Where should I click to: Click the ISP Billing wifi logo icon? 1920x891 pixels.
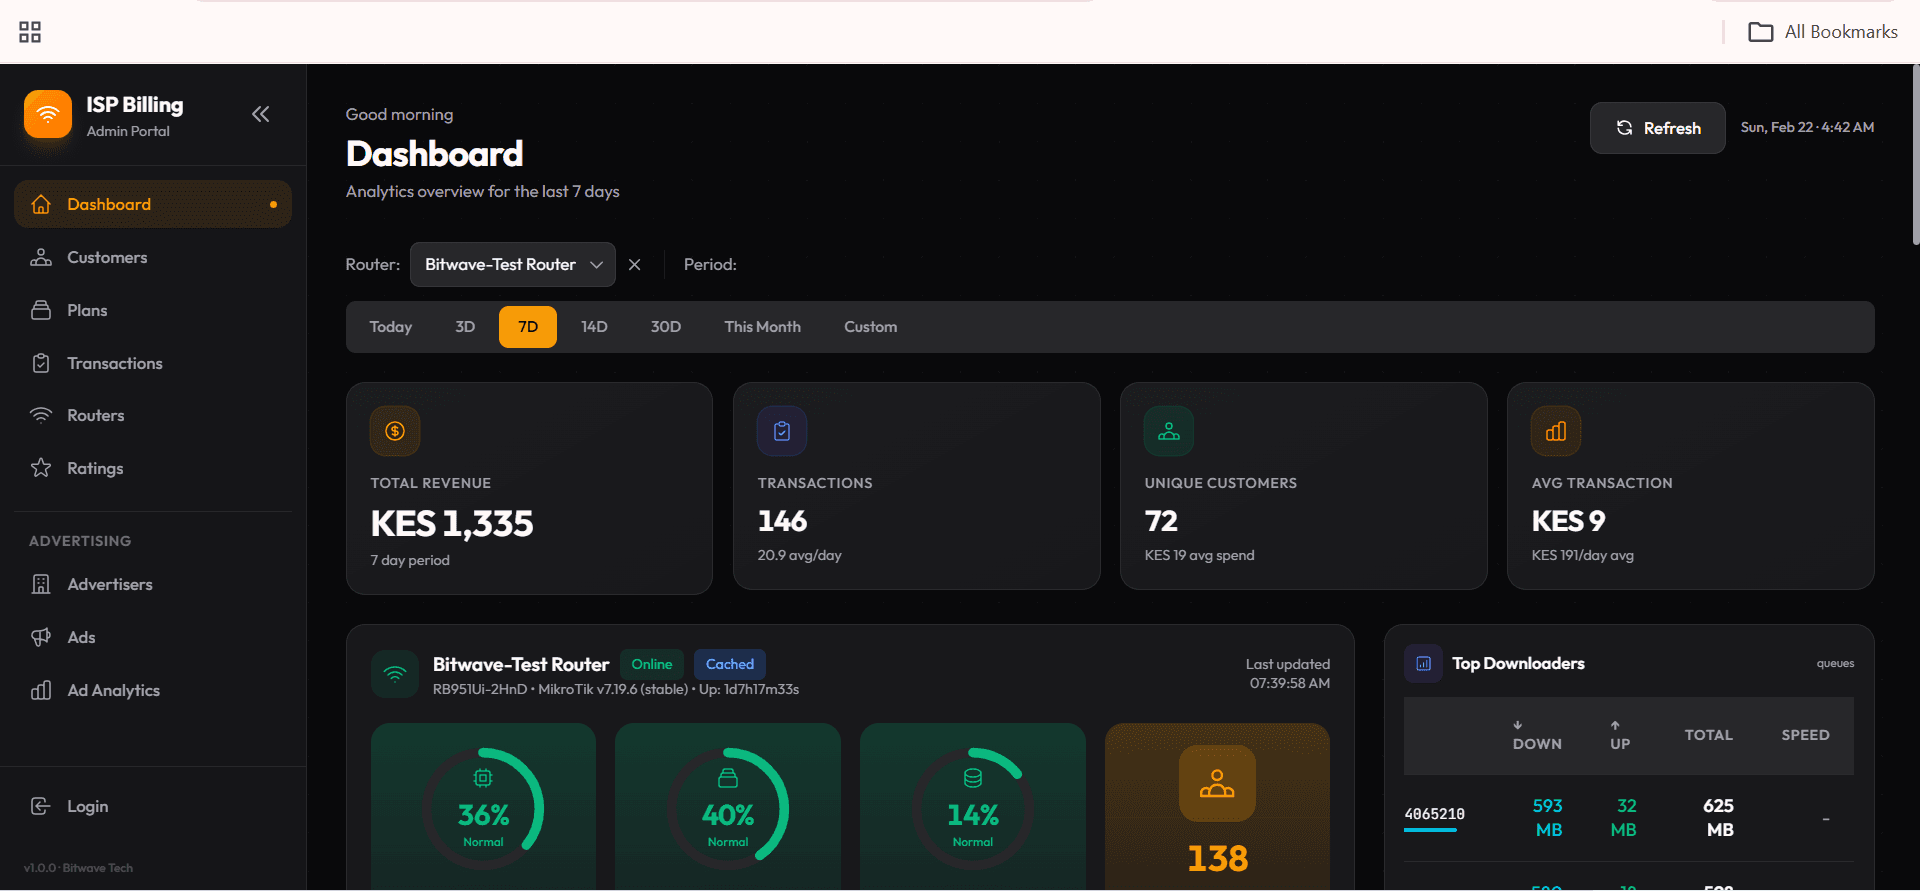tap(48, 114)
